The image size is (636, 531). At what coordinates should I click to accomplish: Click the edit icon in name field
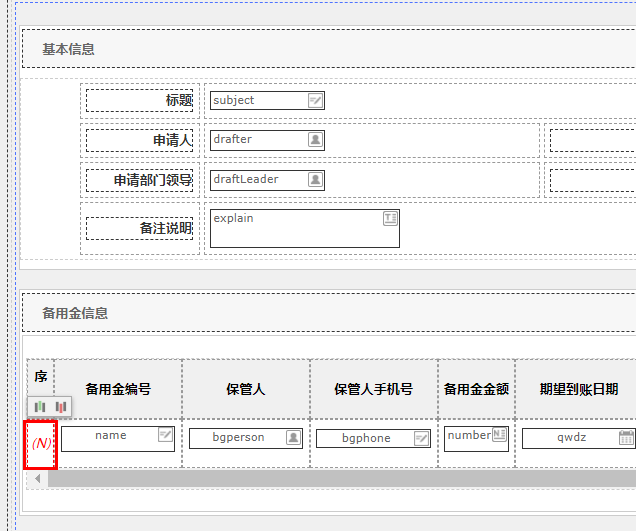165,435
